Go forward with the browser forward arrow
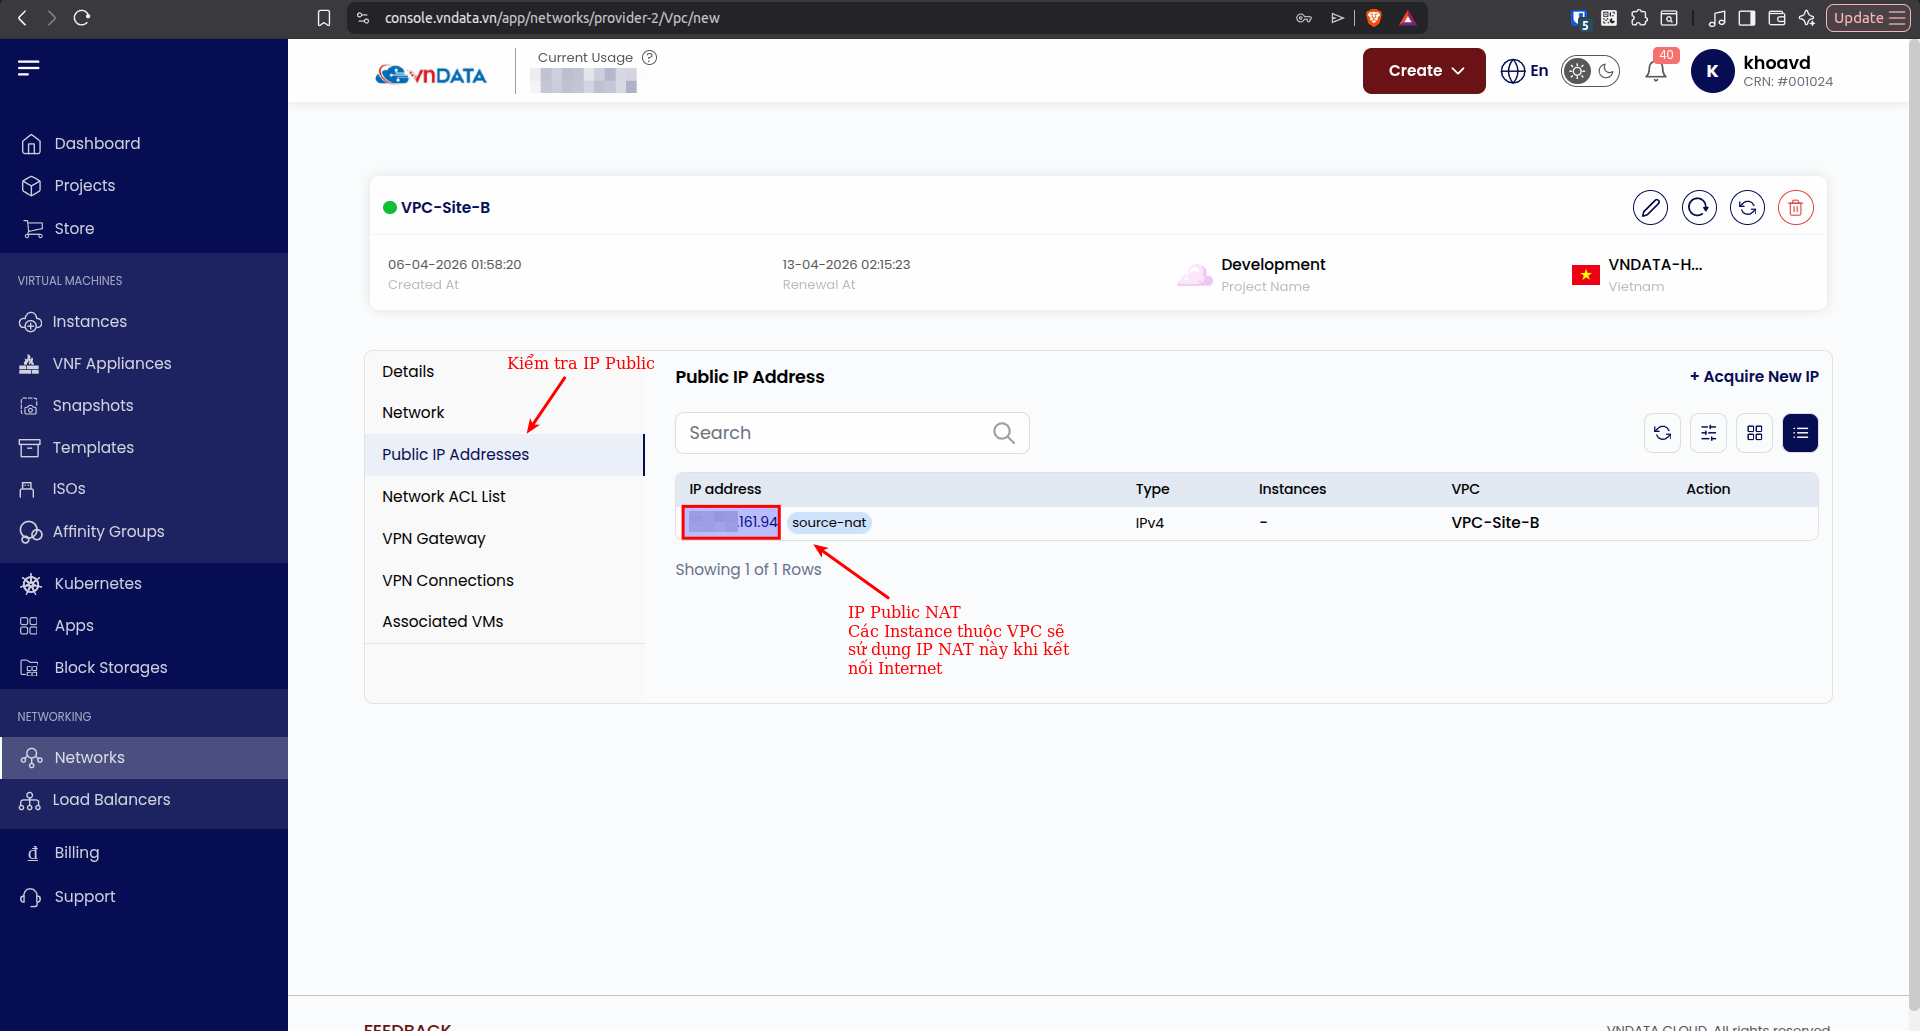 (x=52, y=18)
